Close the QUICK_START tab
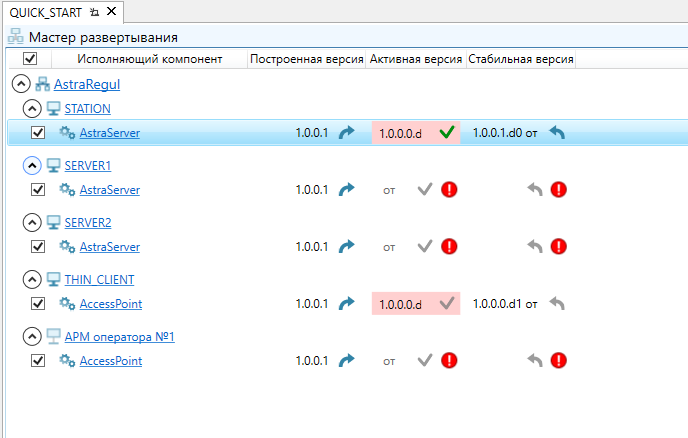This screenshot has width=688, height=438. coord(111,12)
